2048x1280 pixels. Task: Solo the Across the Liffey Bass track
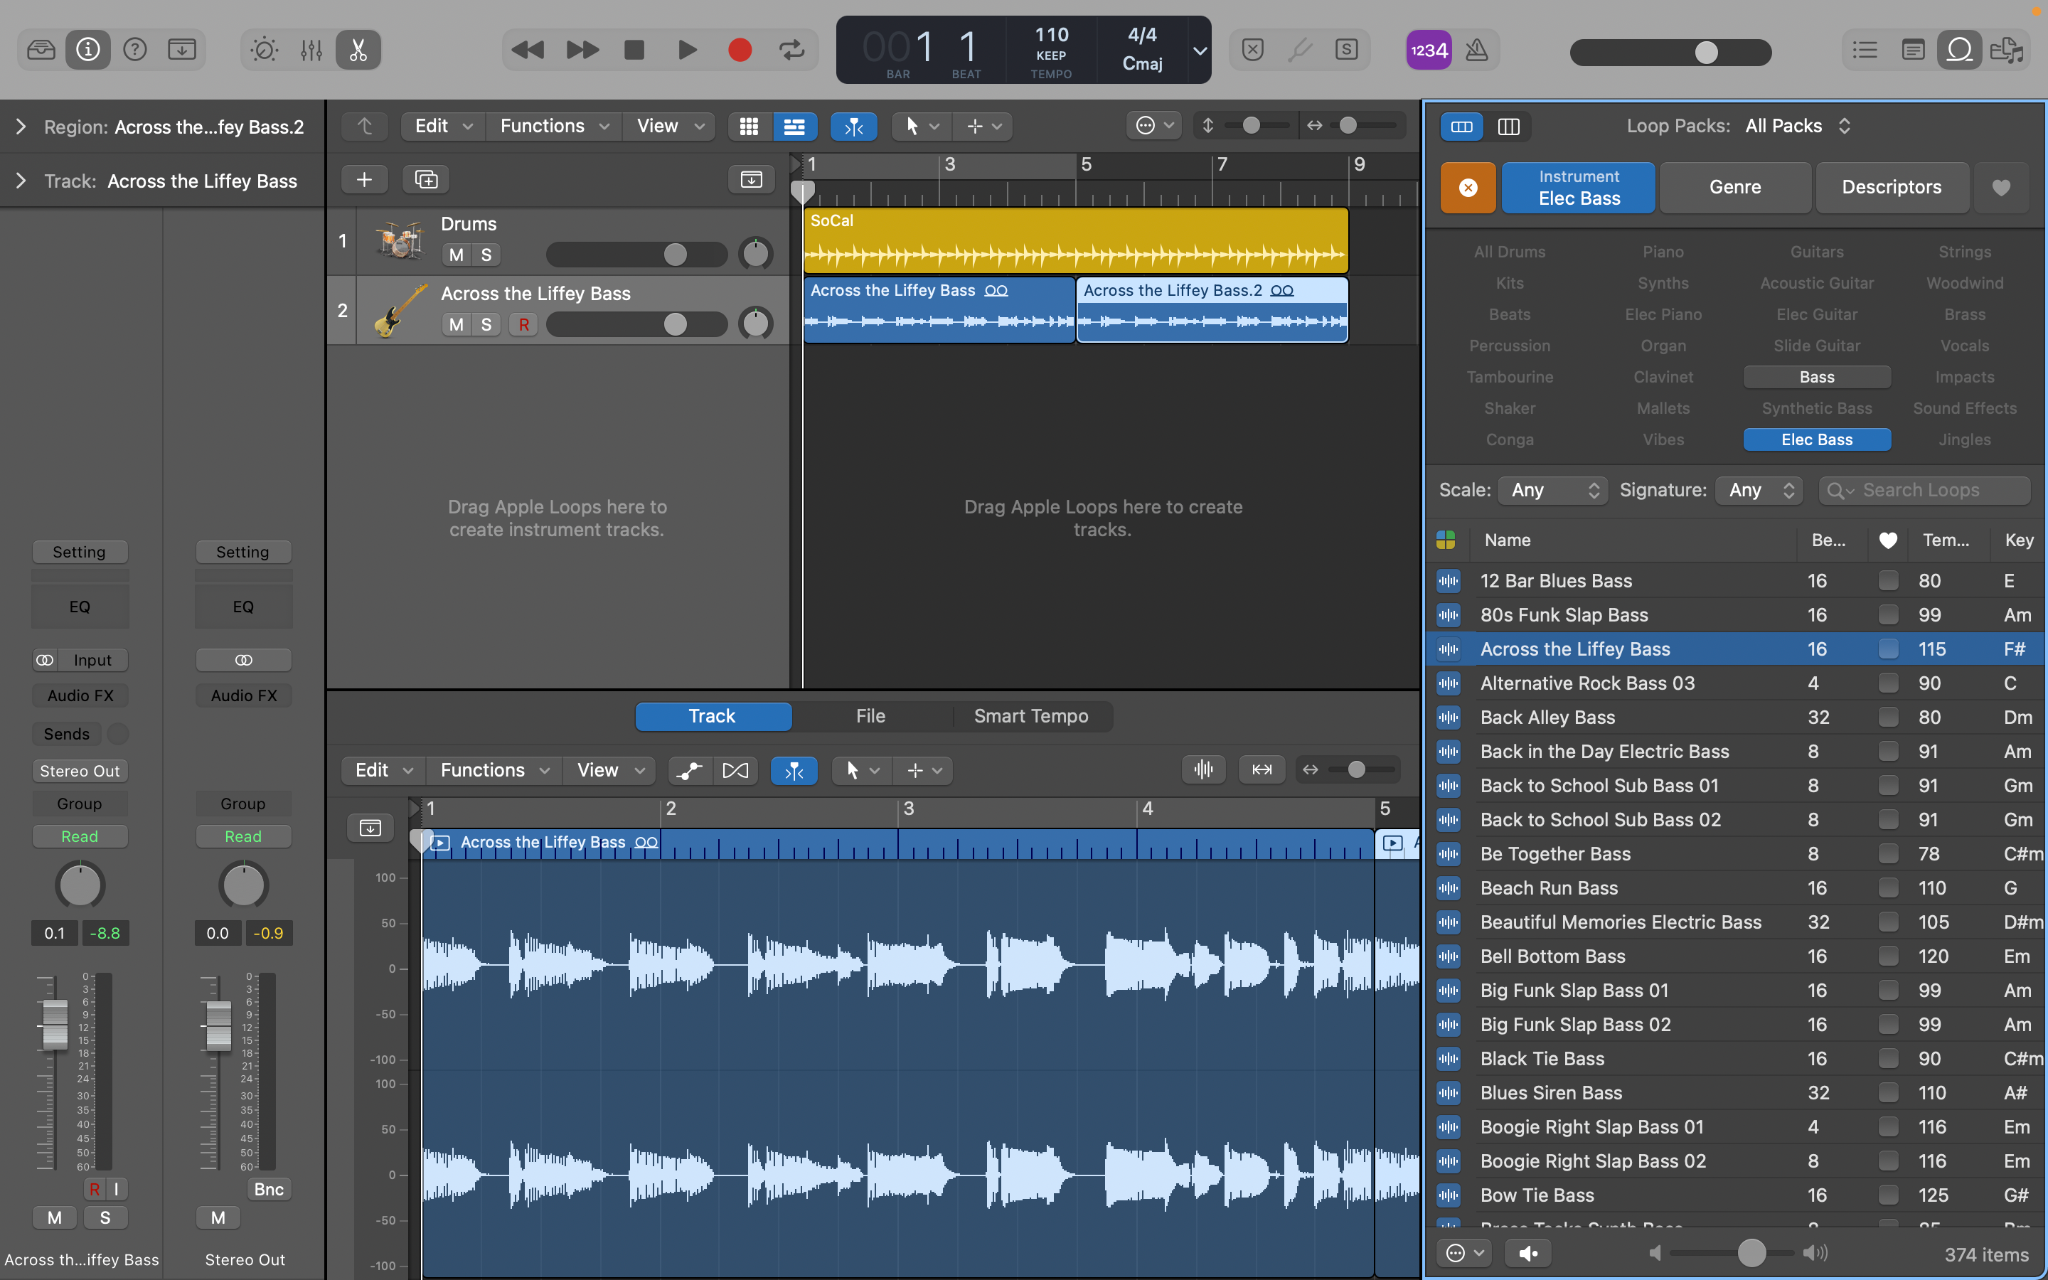coord(486,324)
